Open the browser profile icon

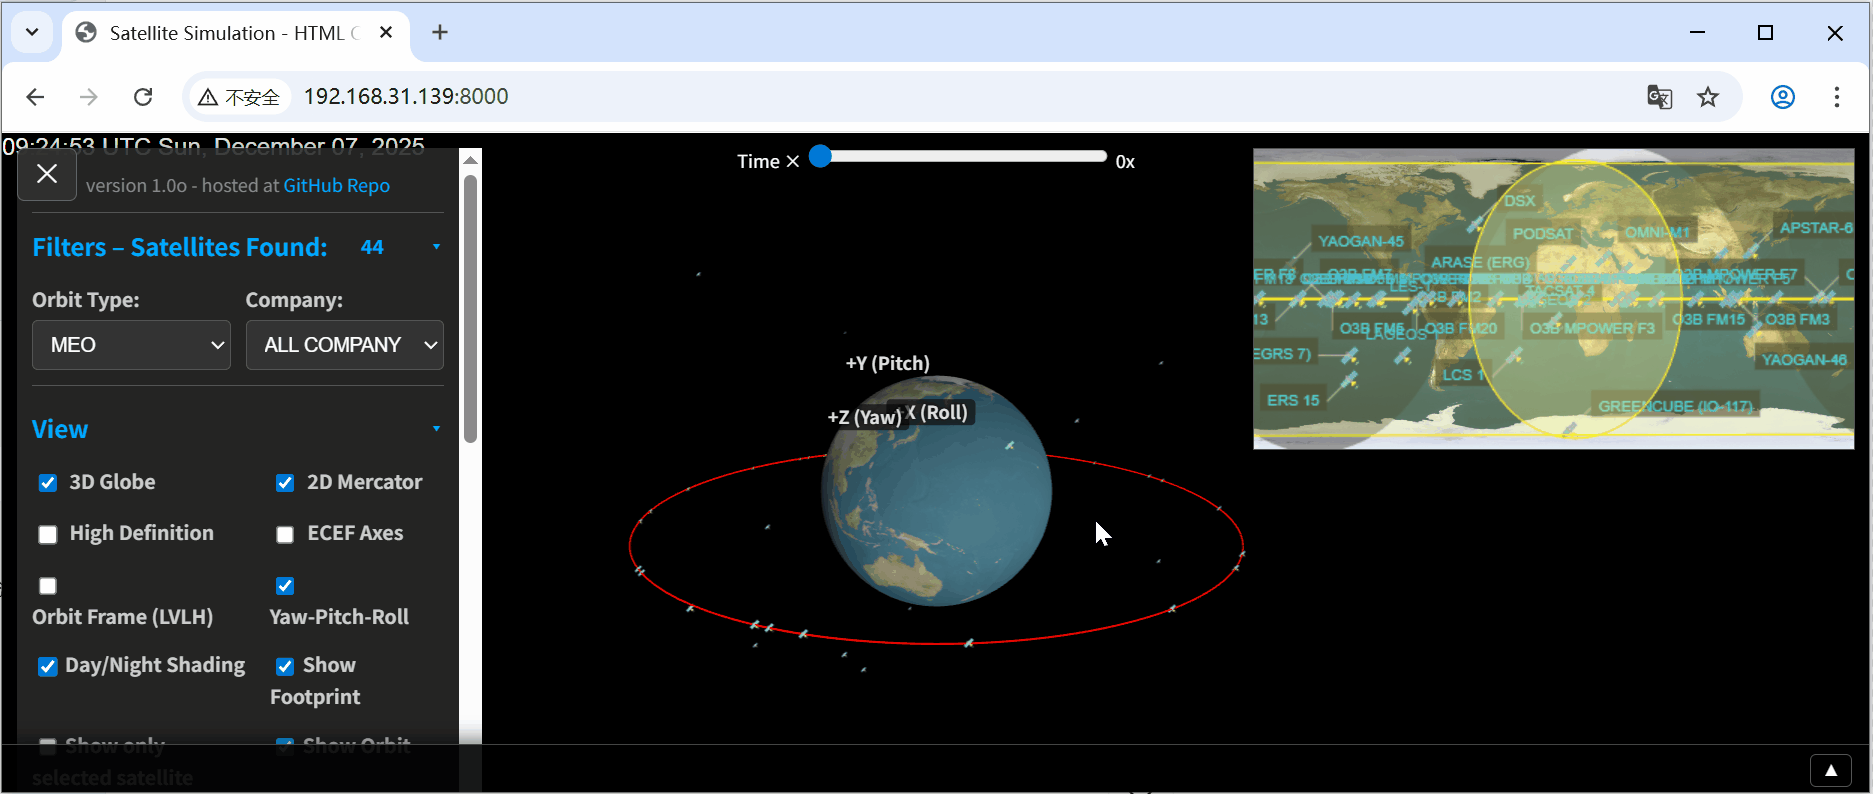coord(1783,97)
